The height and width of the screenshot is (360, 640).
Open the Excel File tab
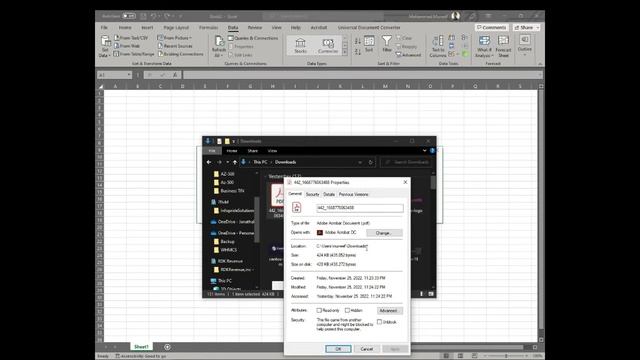click(x=104, y=27)
